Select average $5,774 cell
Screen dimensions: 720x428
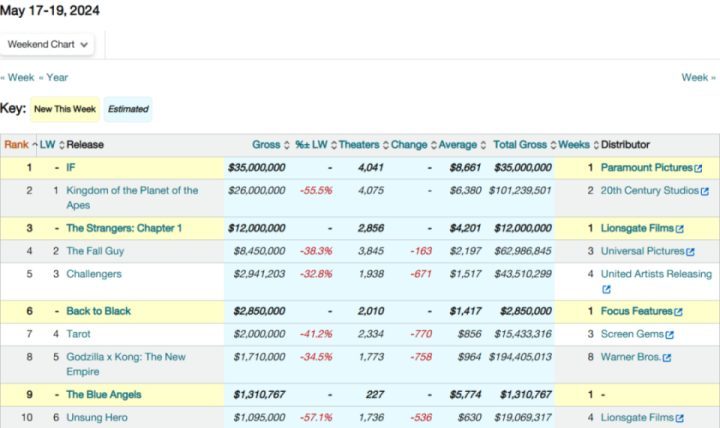tap(465, 394)
